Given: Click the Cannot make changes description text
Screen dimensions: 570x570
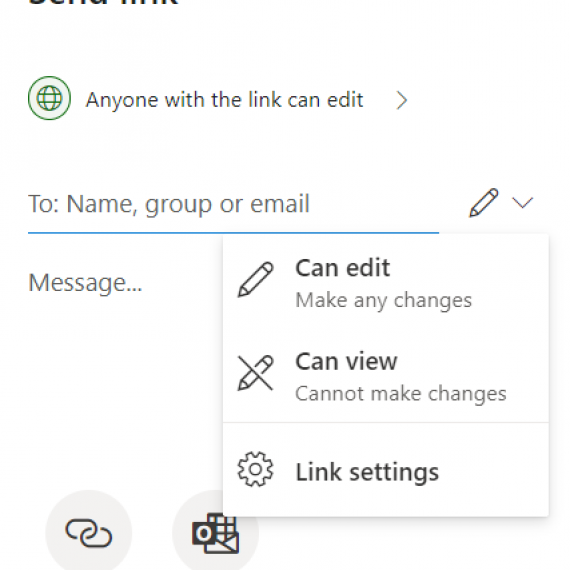Looking at the screenshot, I should (401, 394).
